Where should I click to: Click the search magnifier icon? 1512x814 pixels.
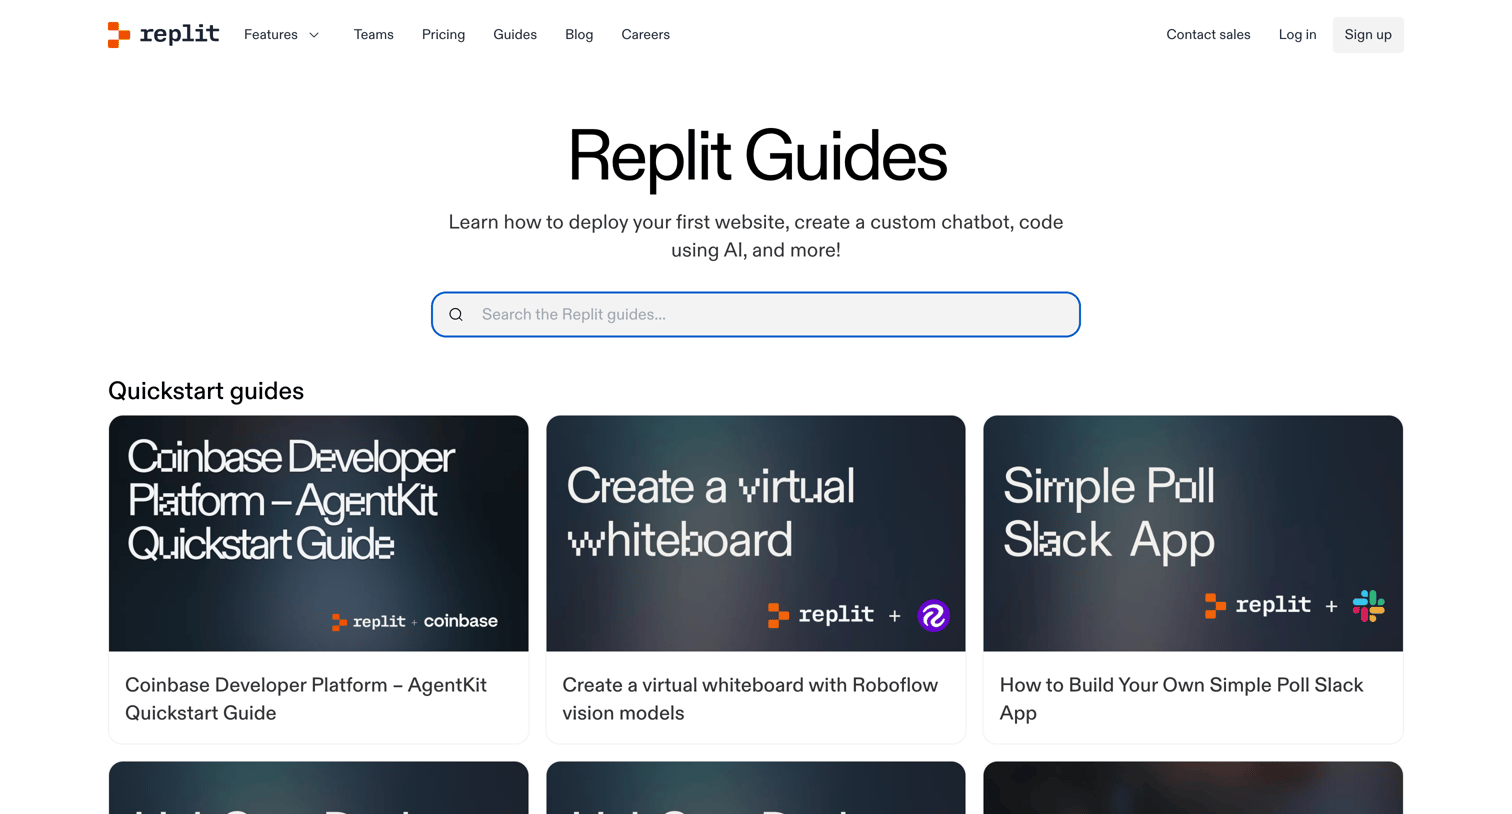coord(456,315)
